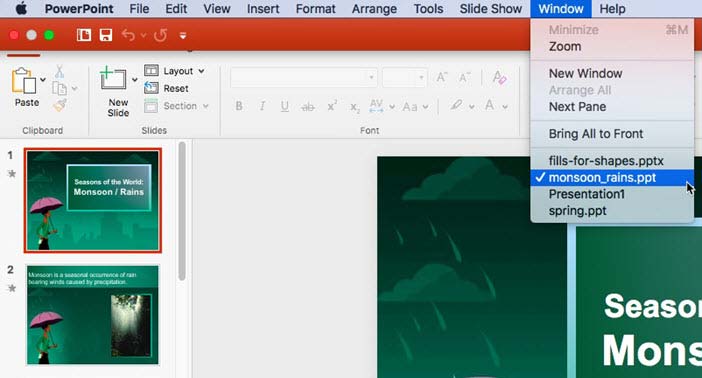Select slide 2 thumbnail
Viewport: 702px width, 378px height.
(93, 315)
